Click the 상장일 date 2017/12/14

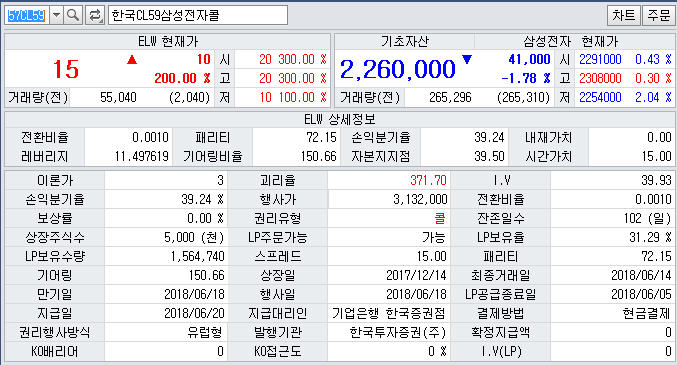pos(416,275)
